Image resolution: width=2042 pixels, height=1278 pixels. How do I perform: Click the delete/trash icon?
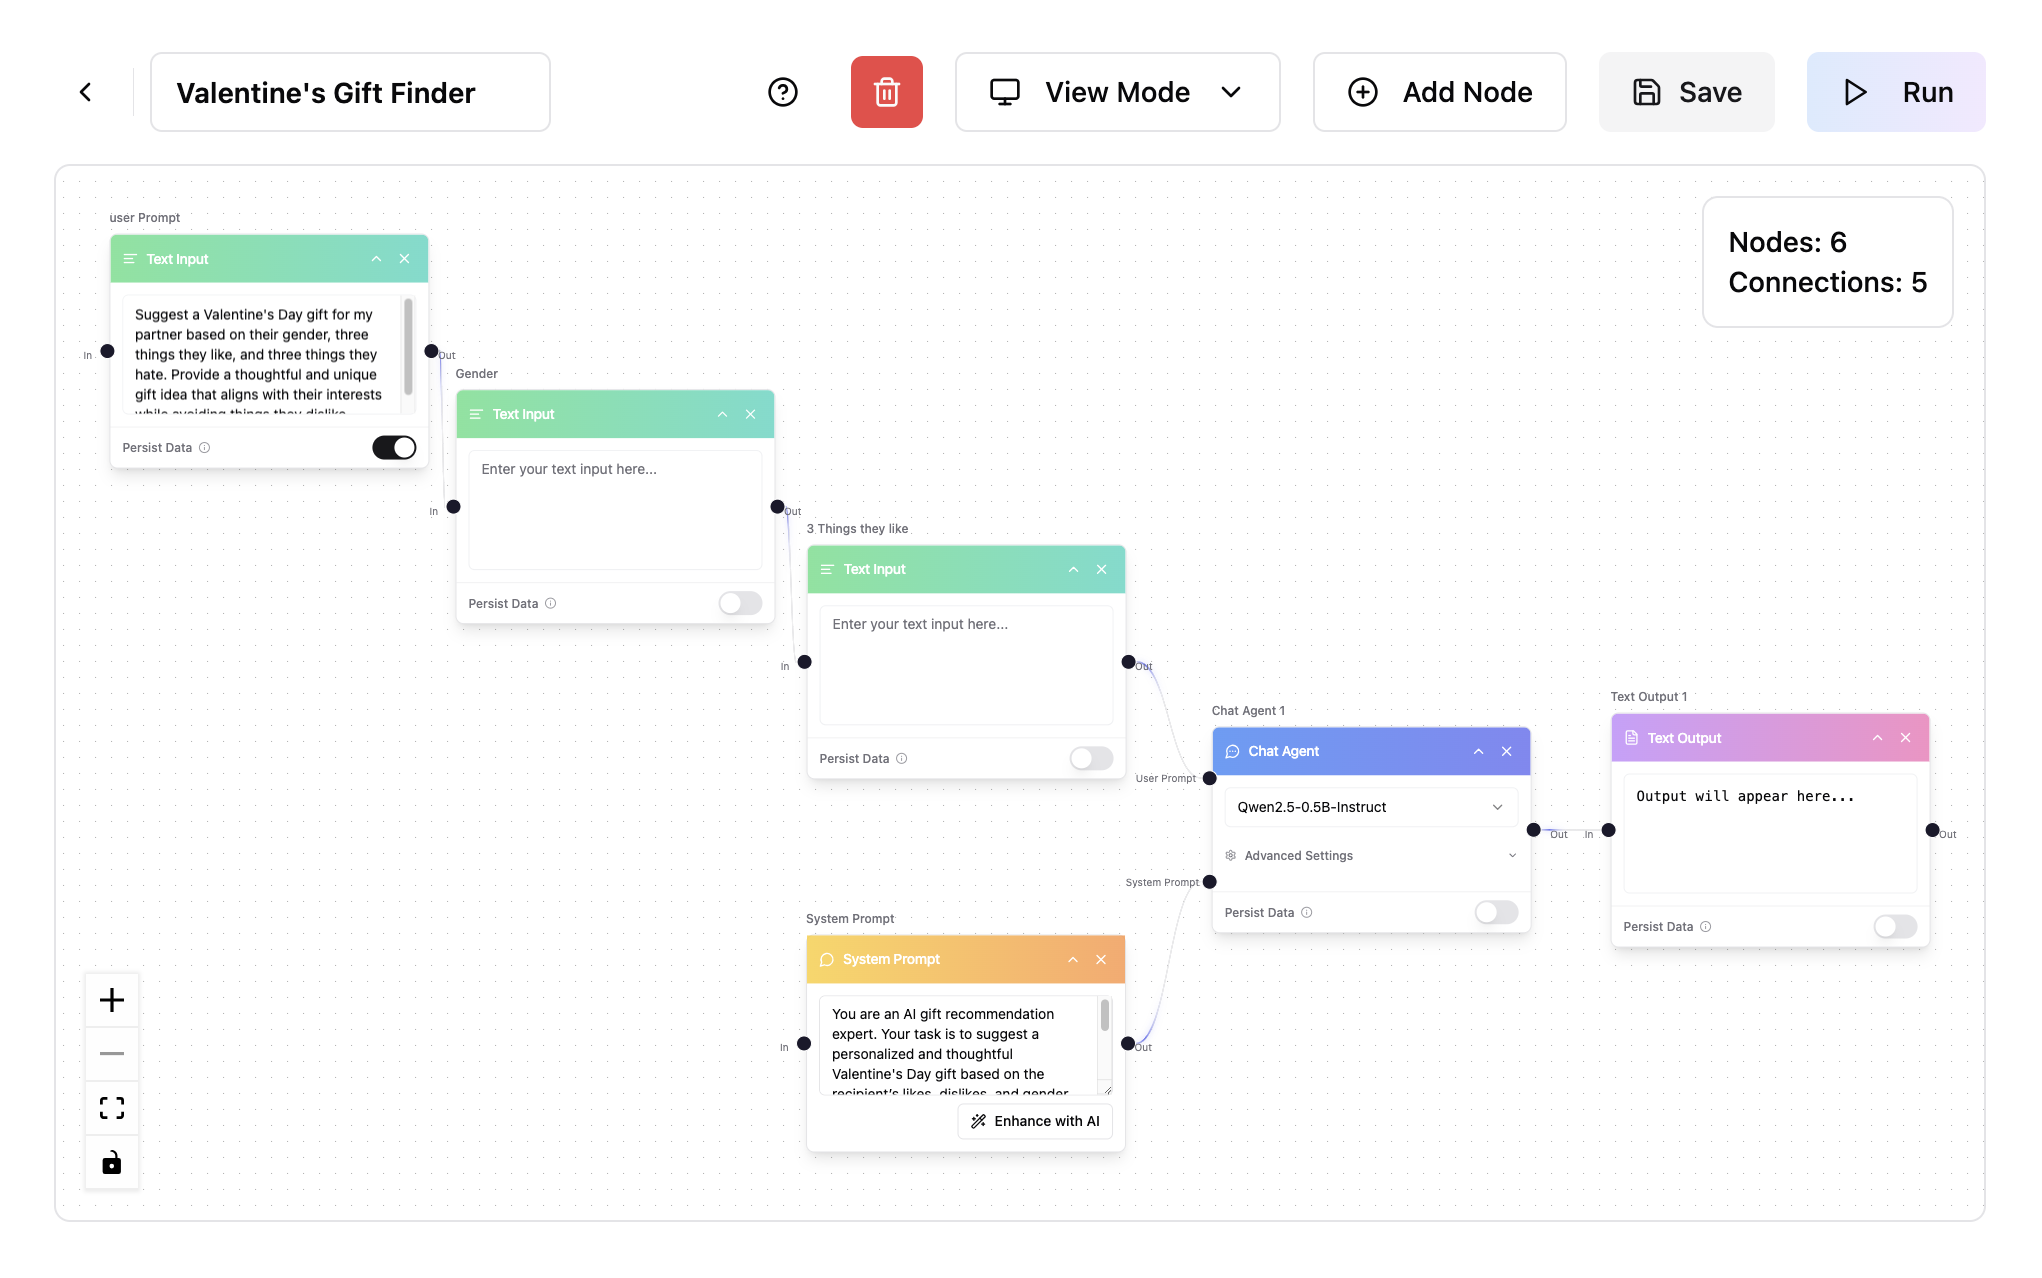[x=885, y=91]
